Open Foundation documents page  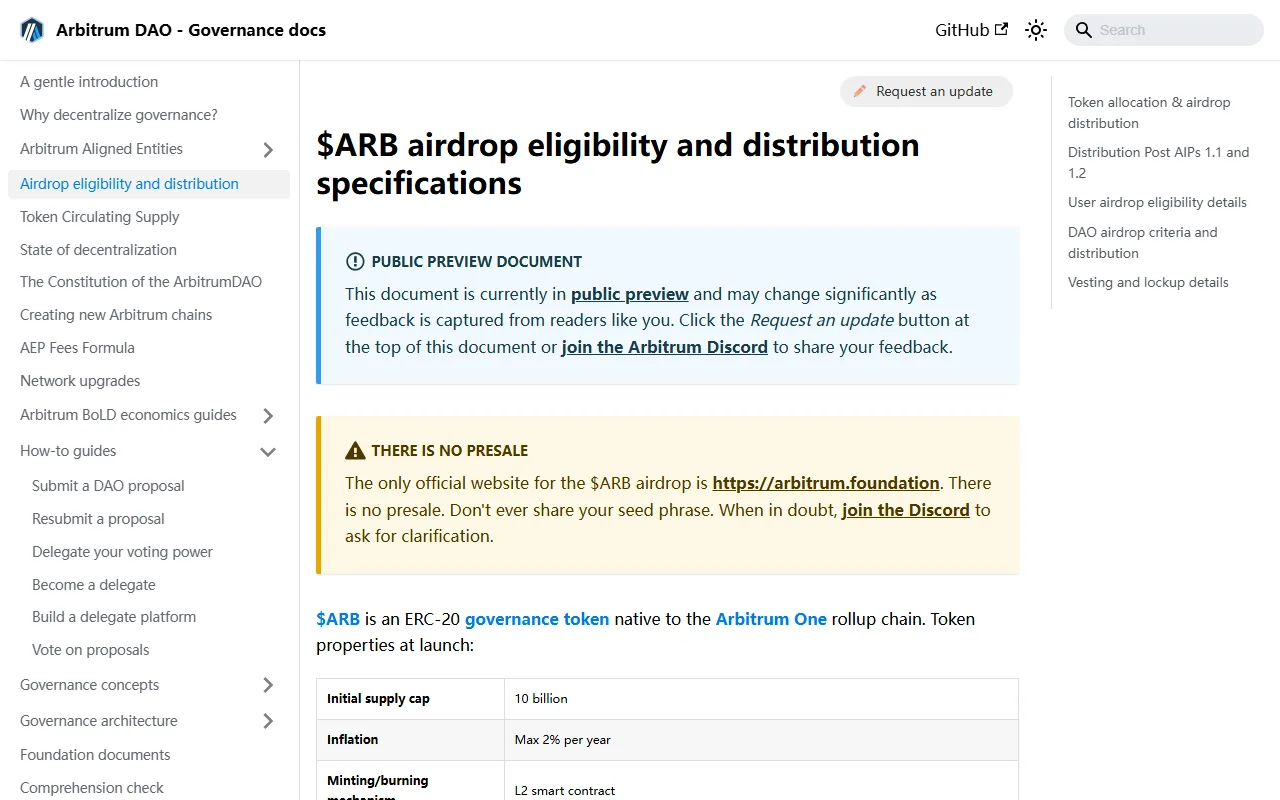point(95,755)
